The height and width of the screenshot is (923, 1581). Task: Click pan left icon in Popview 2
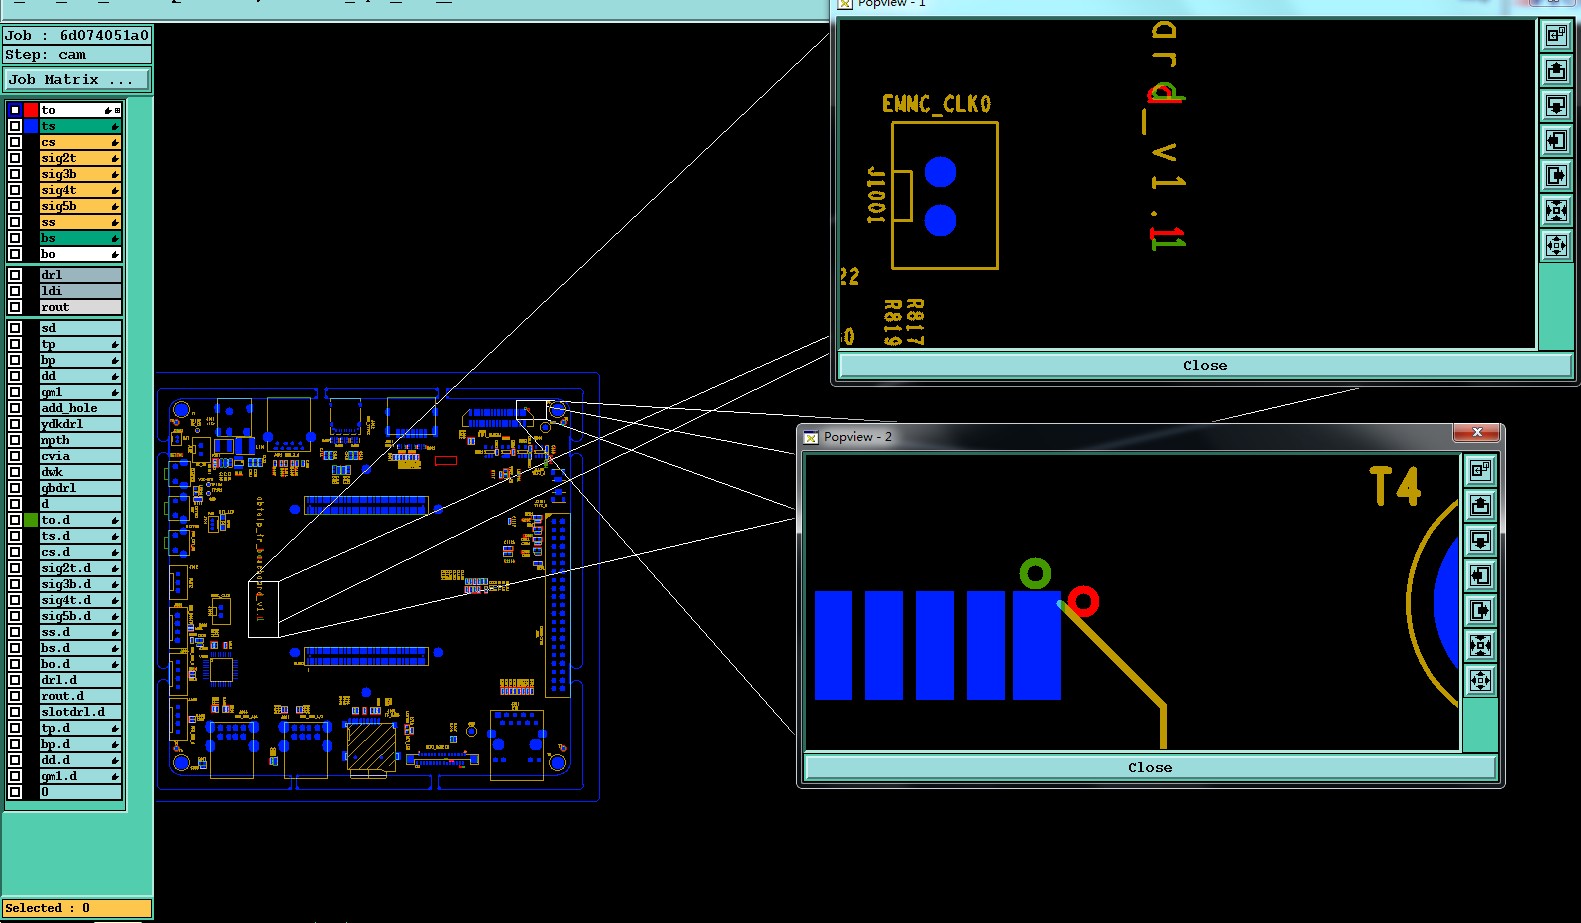pos(1480,575)
